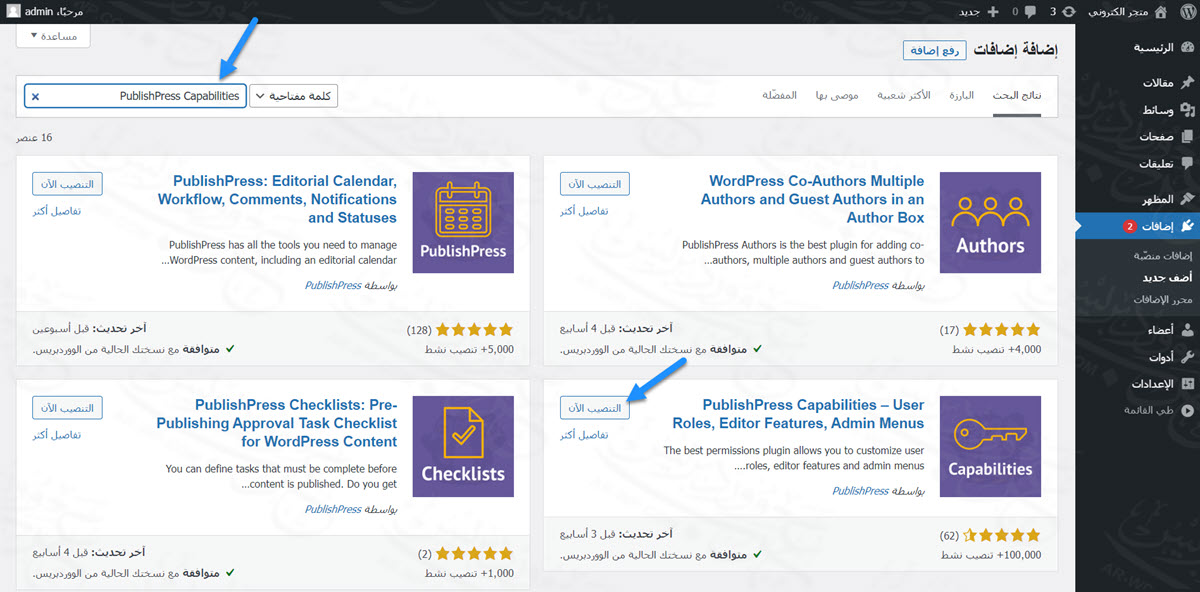Viewport: 1200px width, 592px height.
Task: Click the comments bubble icon in admin bar
Action: [1029, 12]
